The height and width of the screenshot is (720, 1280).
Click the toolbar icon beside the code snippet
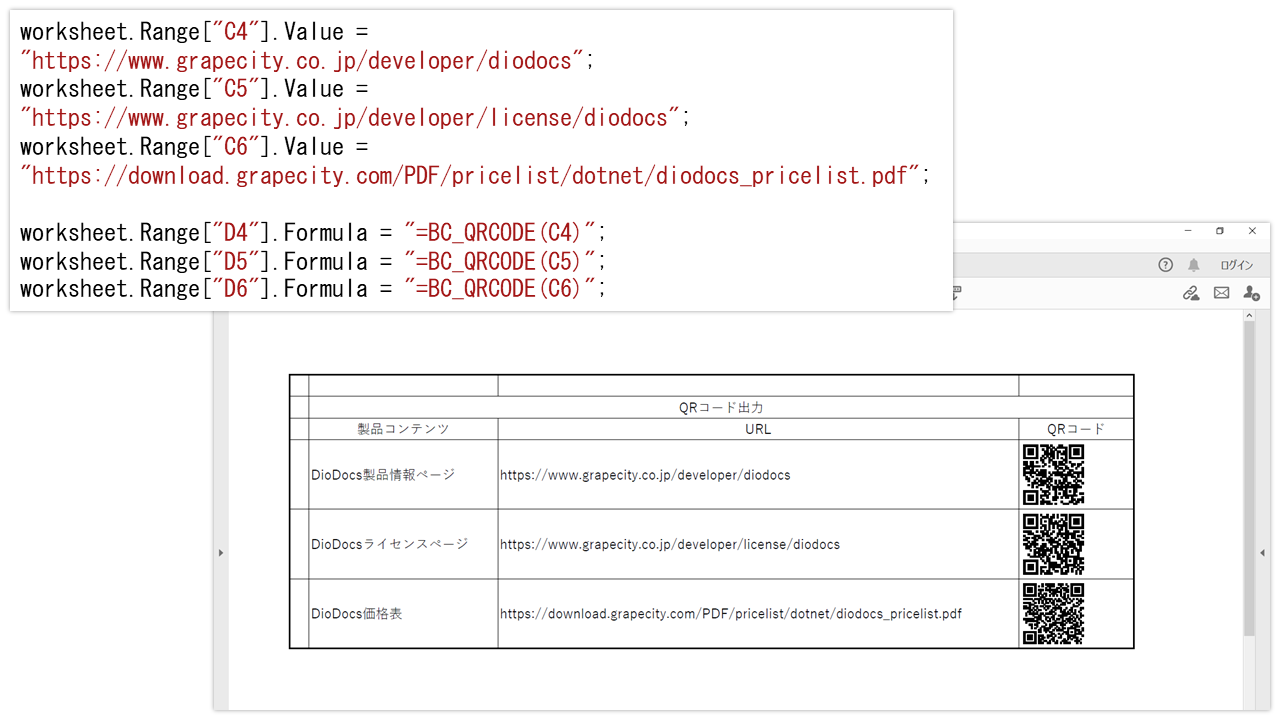[x=957, y=293]
